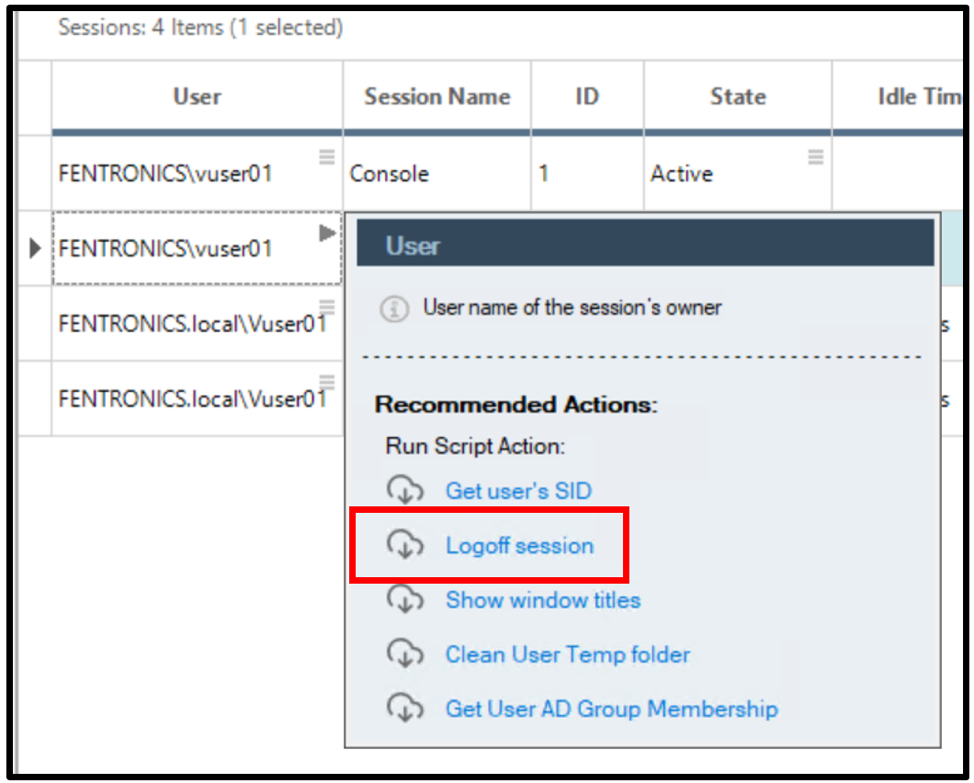Click the cloud icon beside Get user's SID
Image resolution: width=974 pixels, height=783 pixels.
pos(405,490)
